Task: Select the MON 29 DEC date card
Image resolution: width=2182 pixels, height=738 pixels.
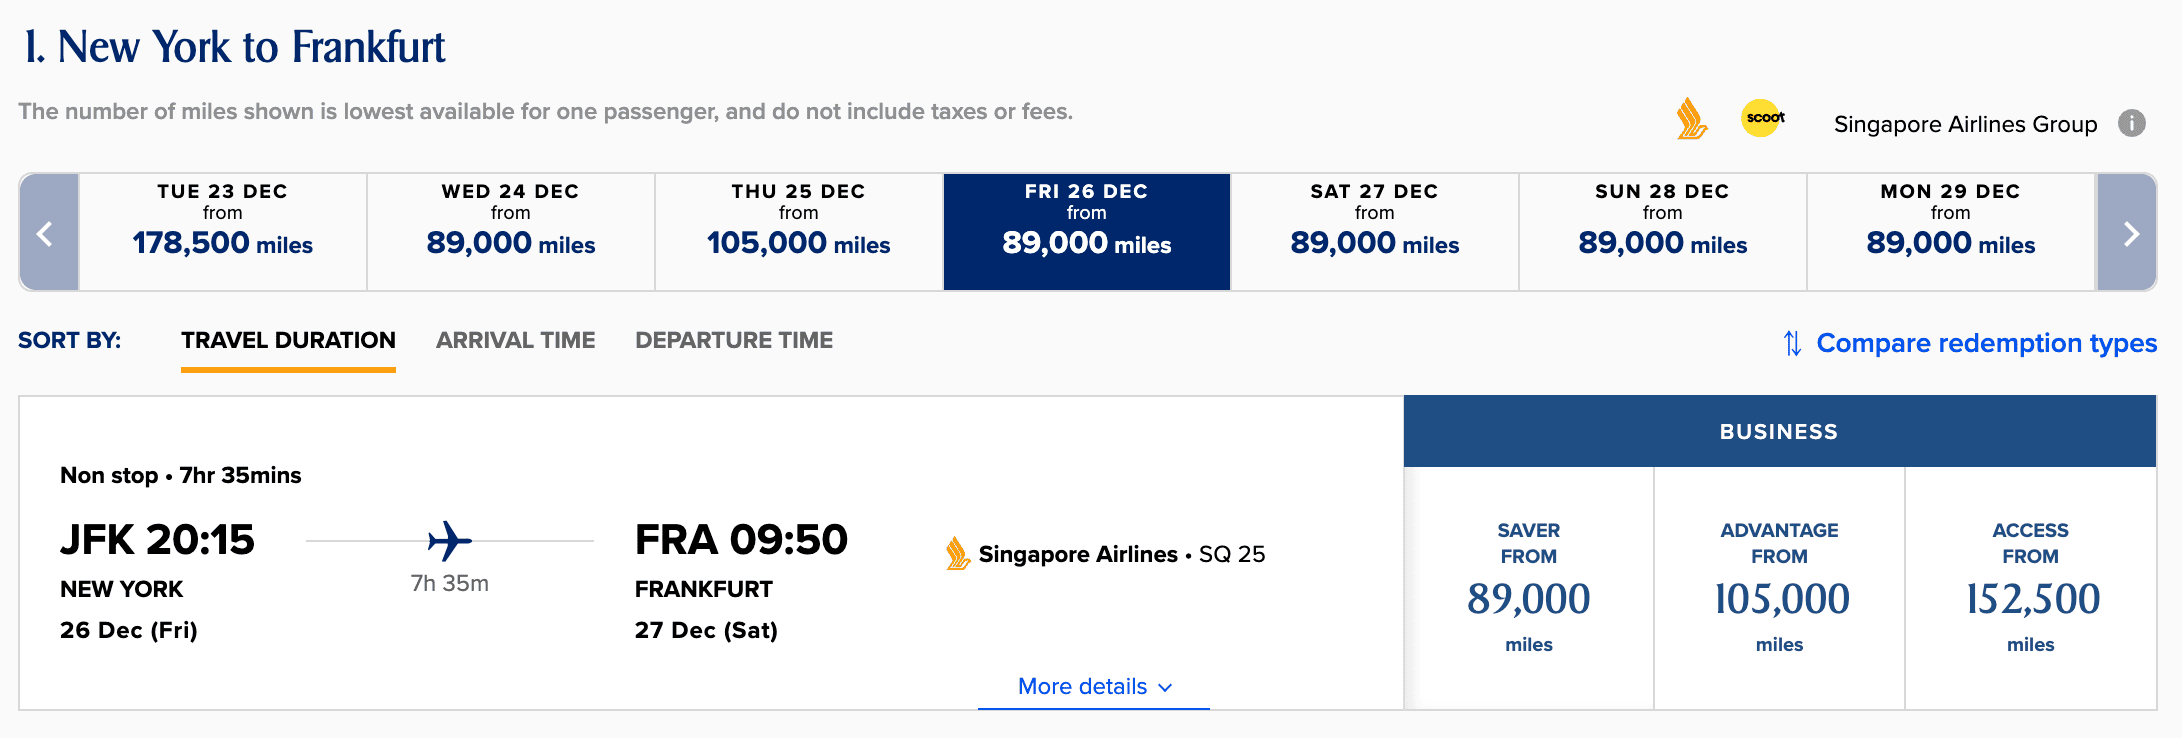Action: coord(1951,231)
